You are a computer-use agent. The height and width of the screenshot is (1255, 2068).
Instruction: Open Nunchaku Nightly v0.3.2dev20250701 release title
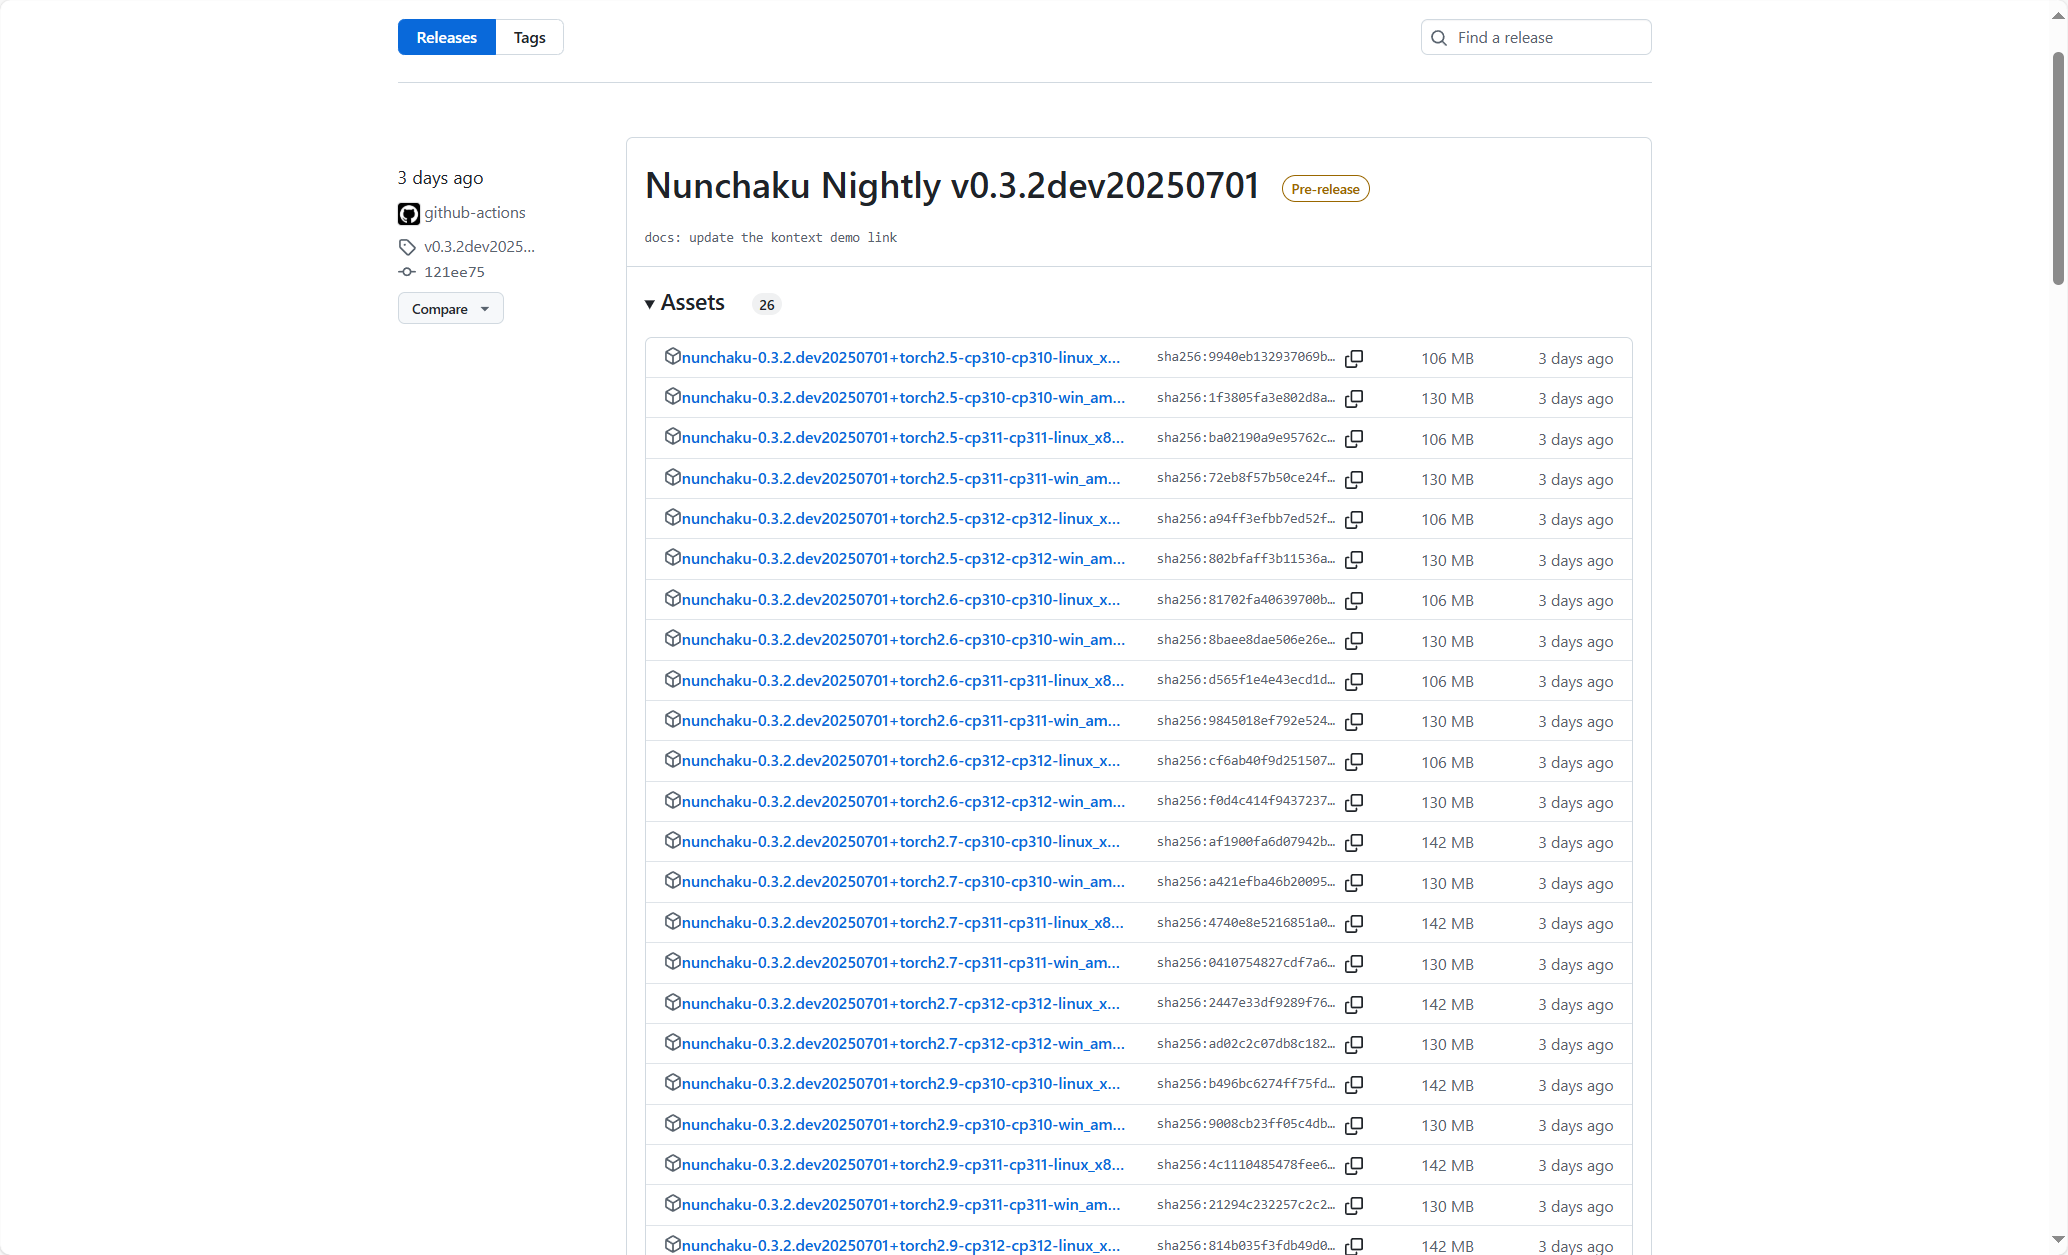(951, 186)
